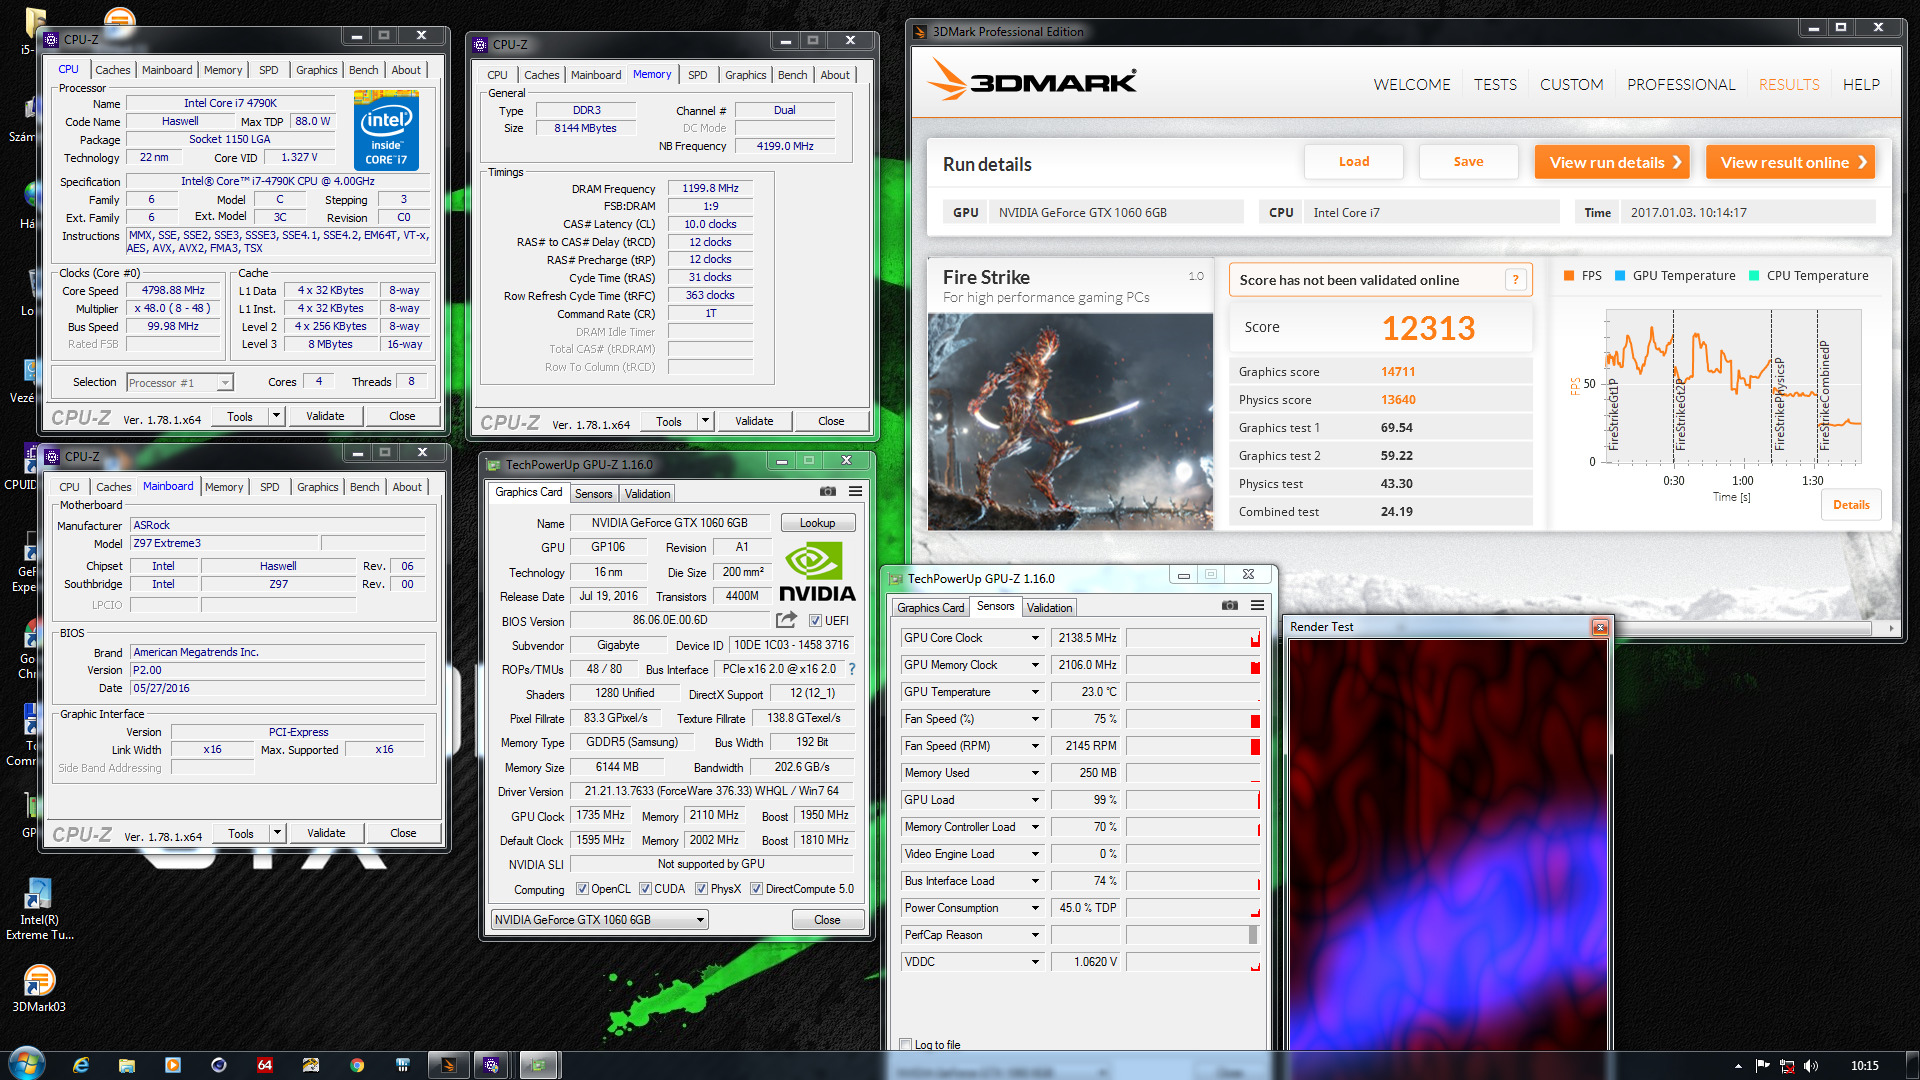Toggle UEFI checkbox in GPU-Z
The height and width of the screenshot is (1080, 1920).
tap(815, 621)
